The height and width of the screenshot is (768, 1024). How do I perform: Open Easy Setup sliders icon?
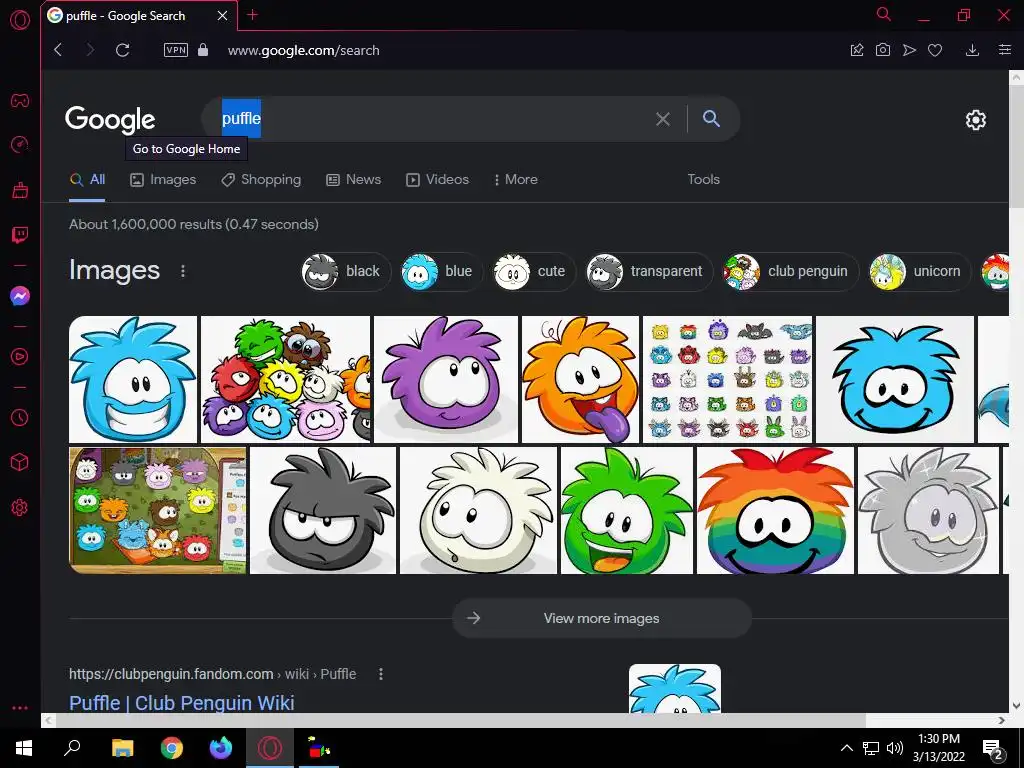(1004, 50)
